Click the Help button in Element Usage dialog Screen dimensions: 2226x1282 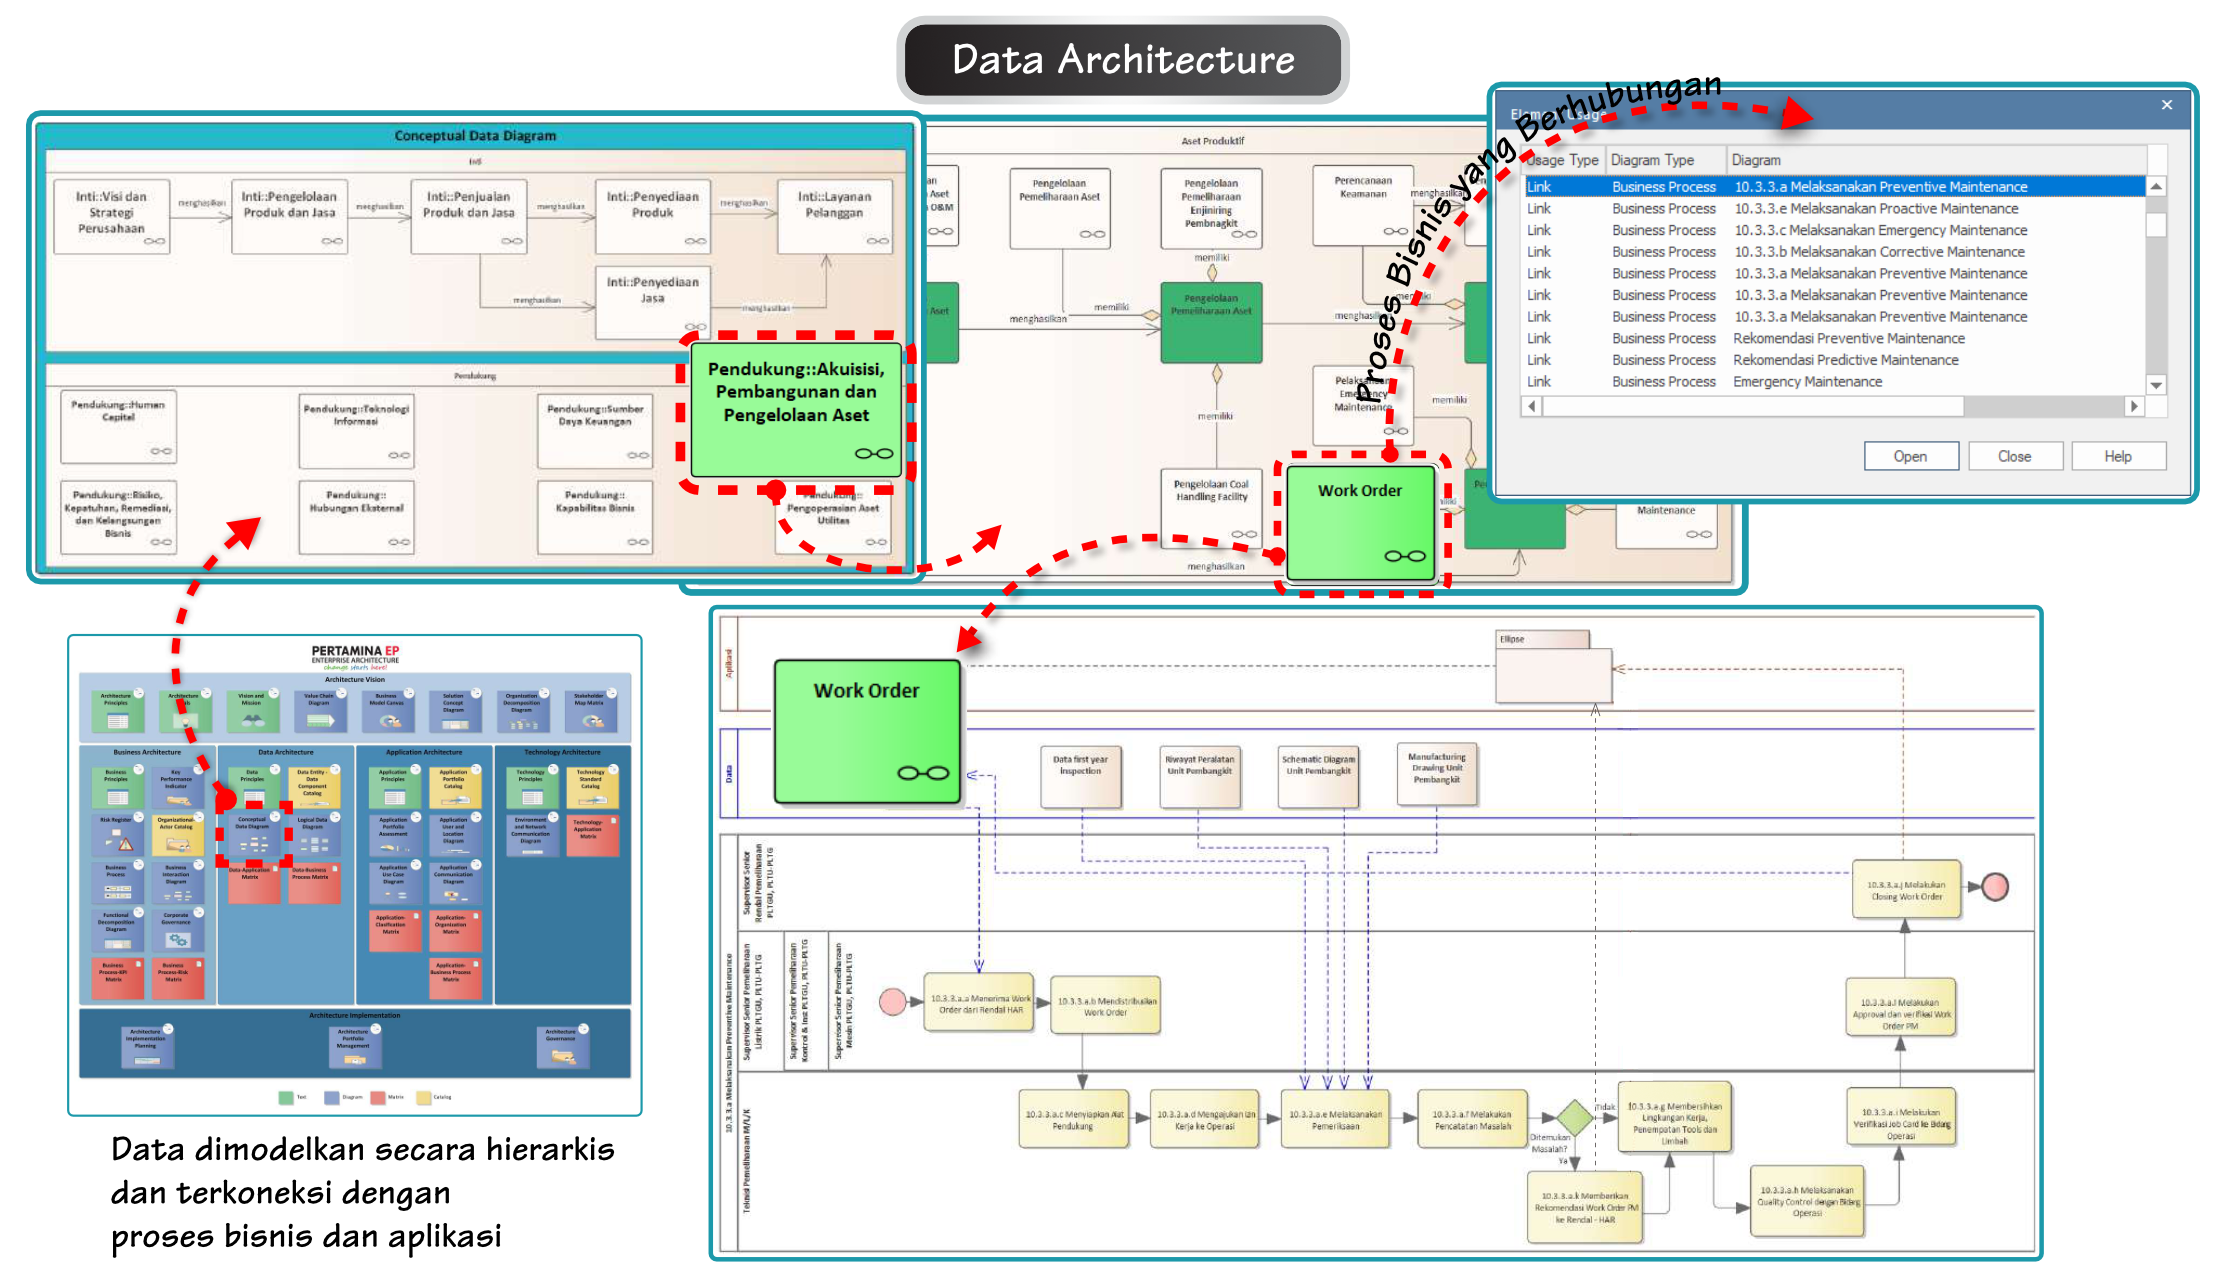tap(2118, 456)
